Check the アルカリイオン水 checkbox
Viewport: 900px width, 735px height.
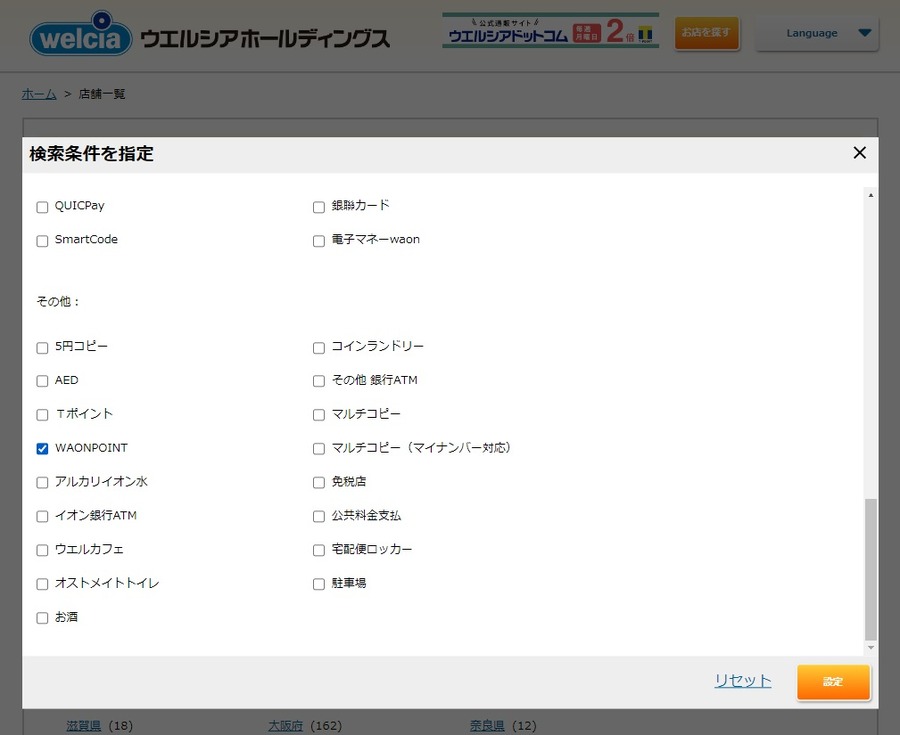[x=42, y=483]
